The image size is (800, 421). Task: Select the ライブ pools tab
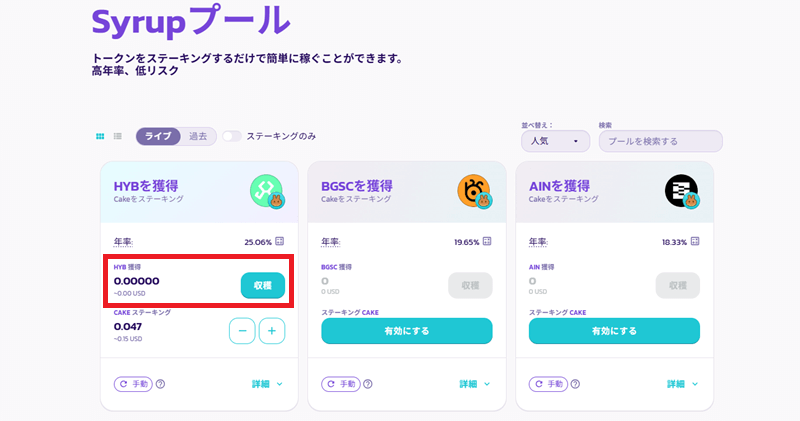click(158, 136)
